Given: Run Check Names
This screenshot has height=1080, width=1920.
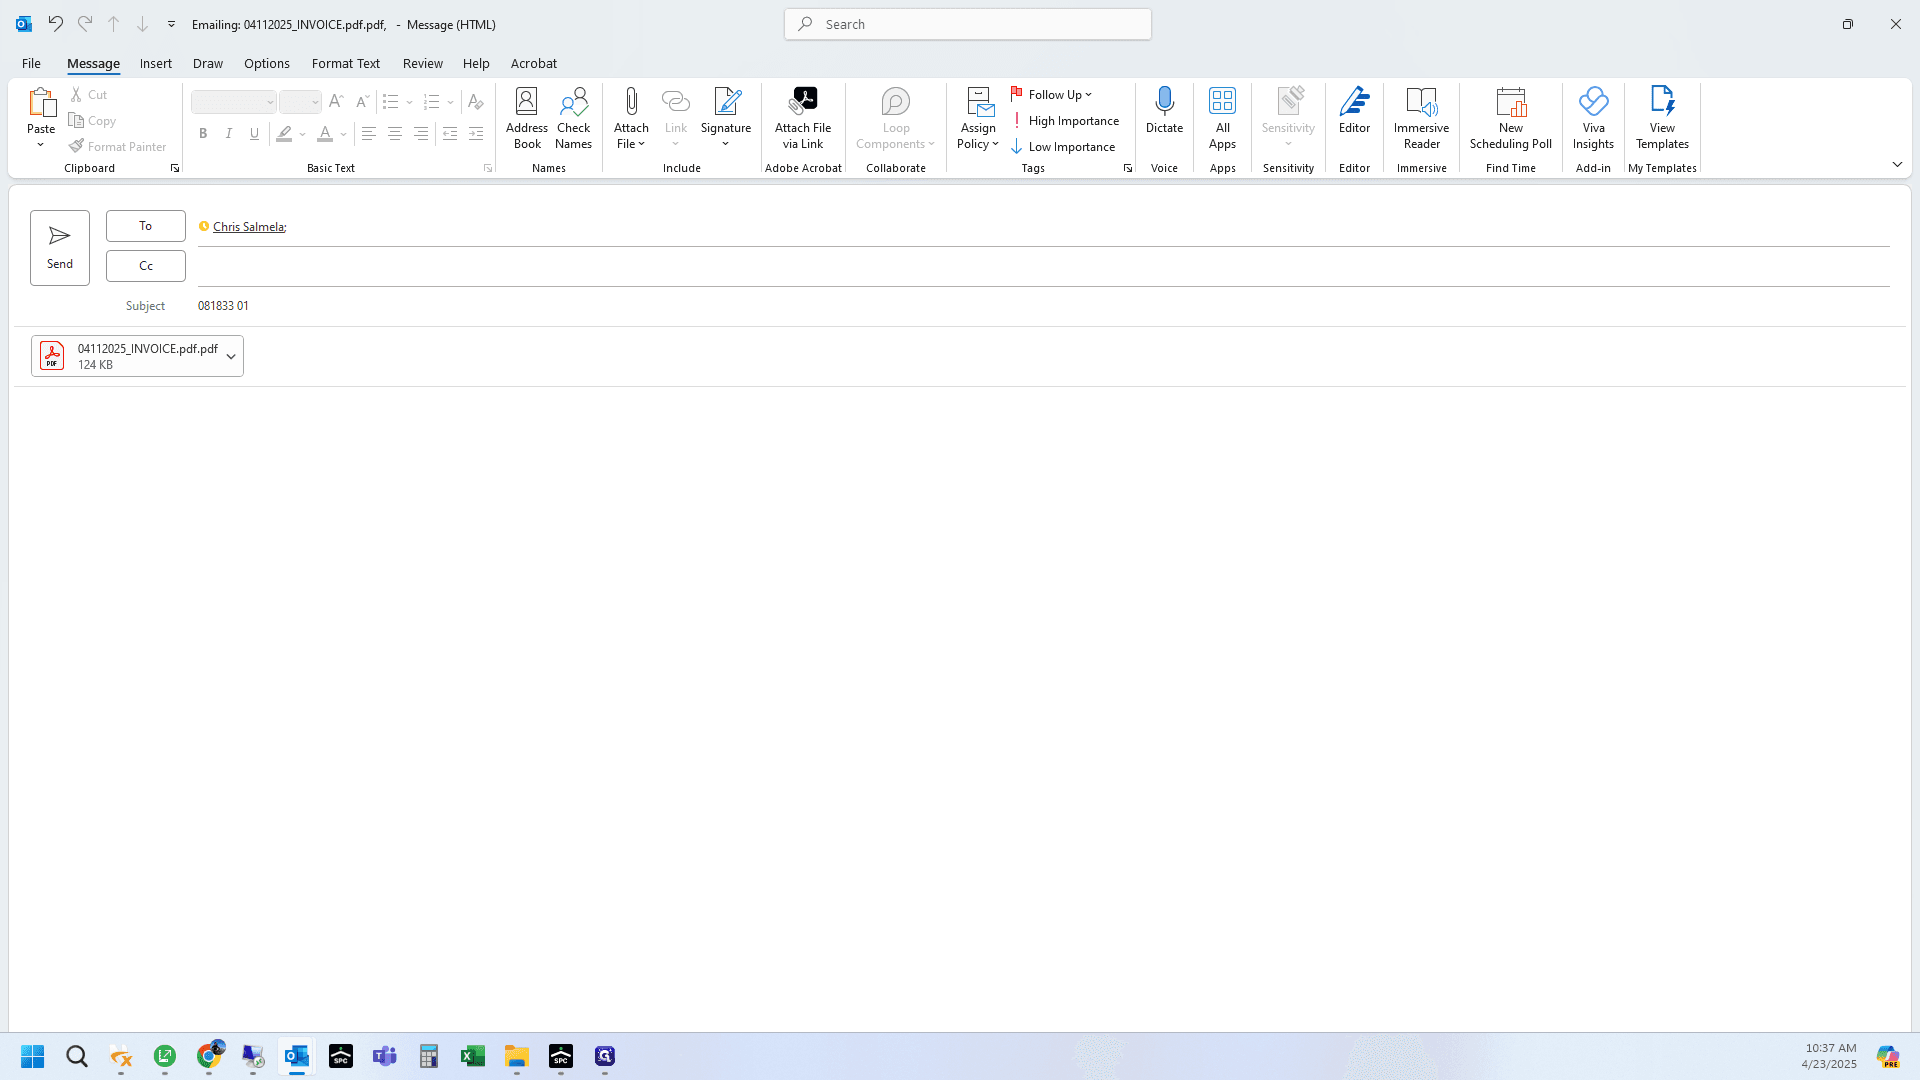Looking at the screenshot, I should [574, 118].
